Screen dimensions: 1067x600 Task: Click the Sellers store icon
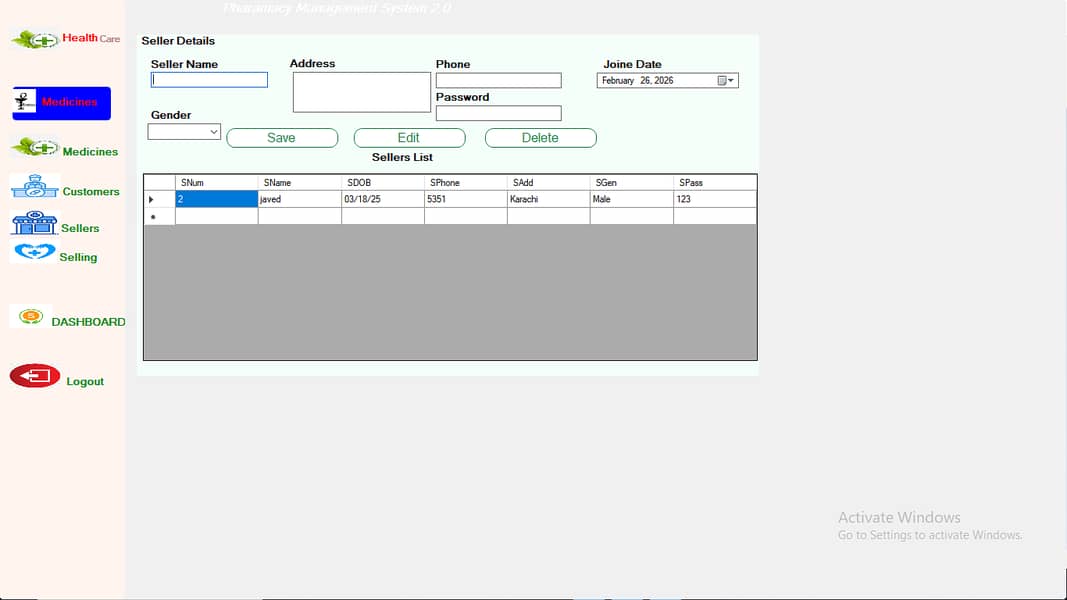tap(34, 224)
